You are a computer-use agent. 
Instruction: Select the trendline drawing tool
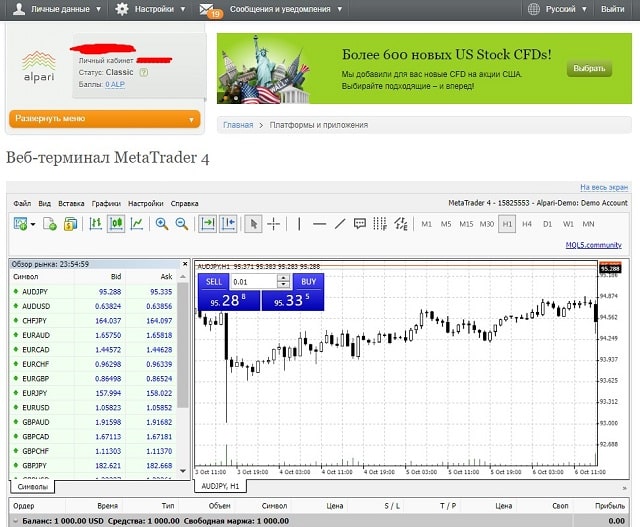coord(340,224)
